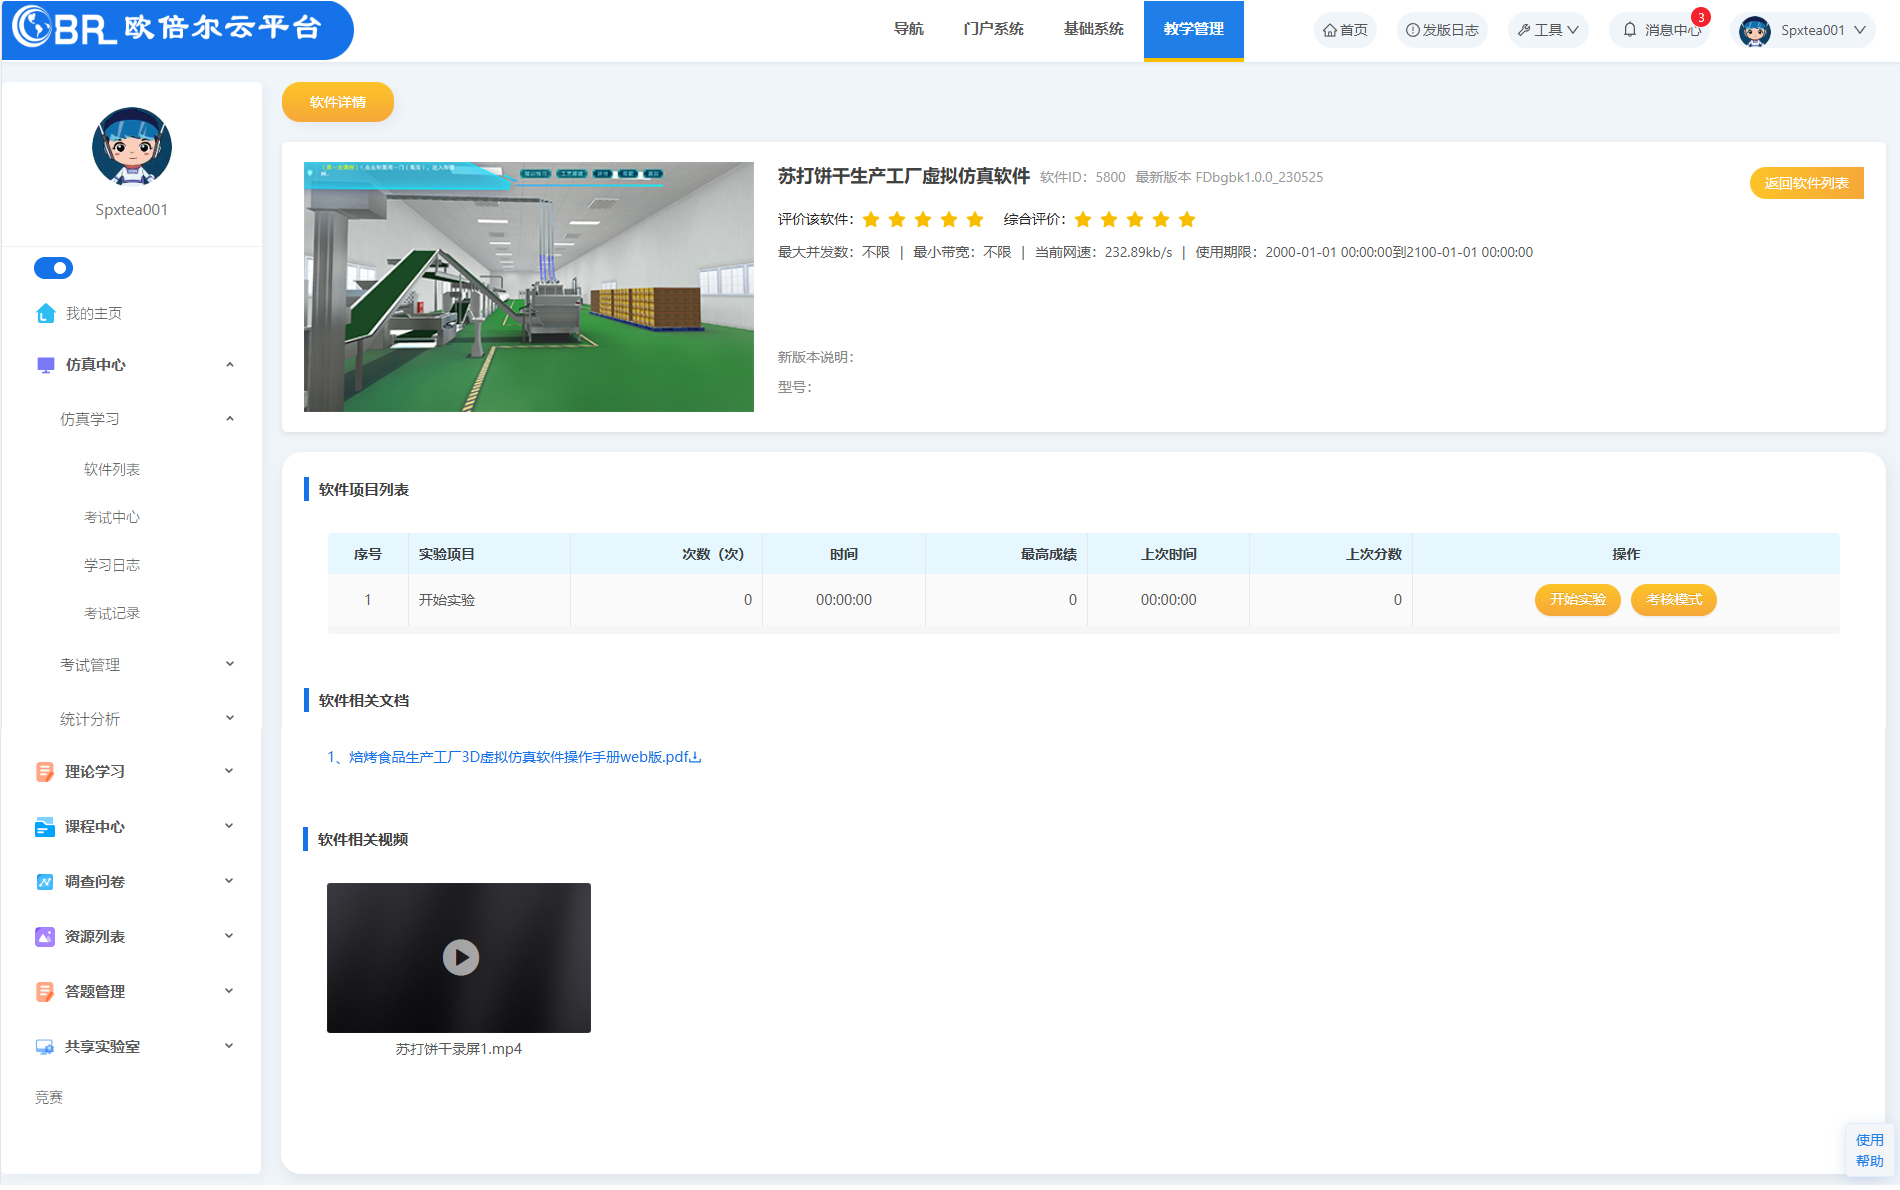Rate software with the first star
The width and height of the screenshot is (1900, 1190).
[x=871, y=219]
